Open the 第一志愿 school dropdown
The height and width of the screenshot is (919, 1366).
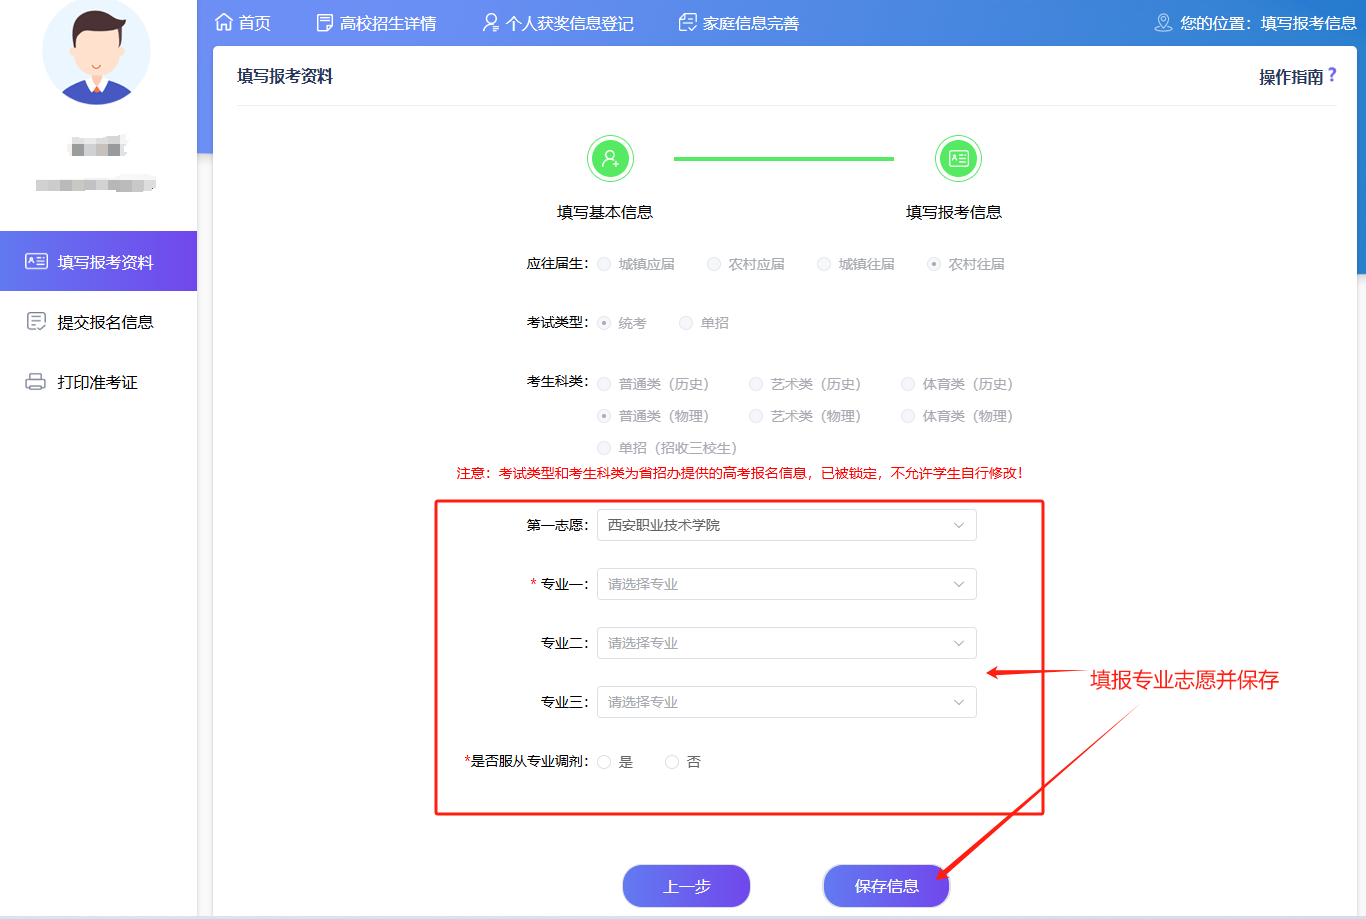786,525
